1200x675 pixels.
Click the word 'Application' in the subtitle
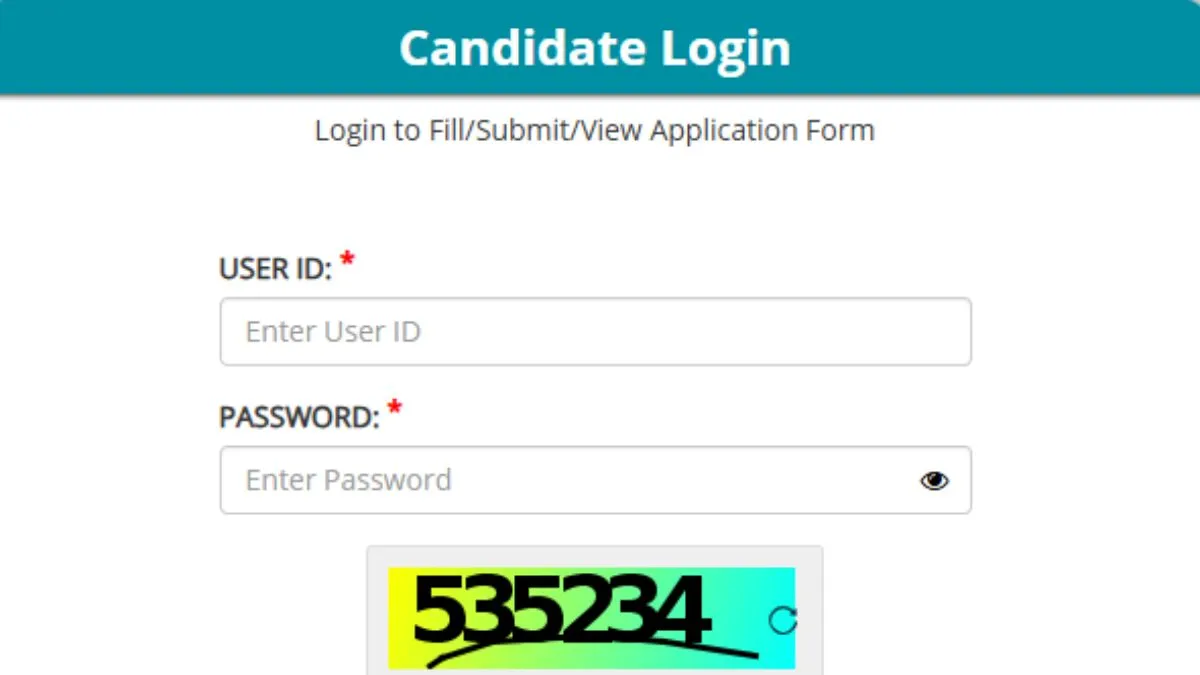coord(713,130)
